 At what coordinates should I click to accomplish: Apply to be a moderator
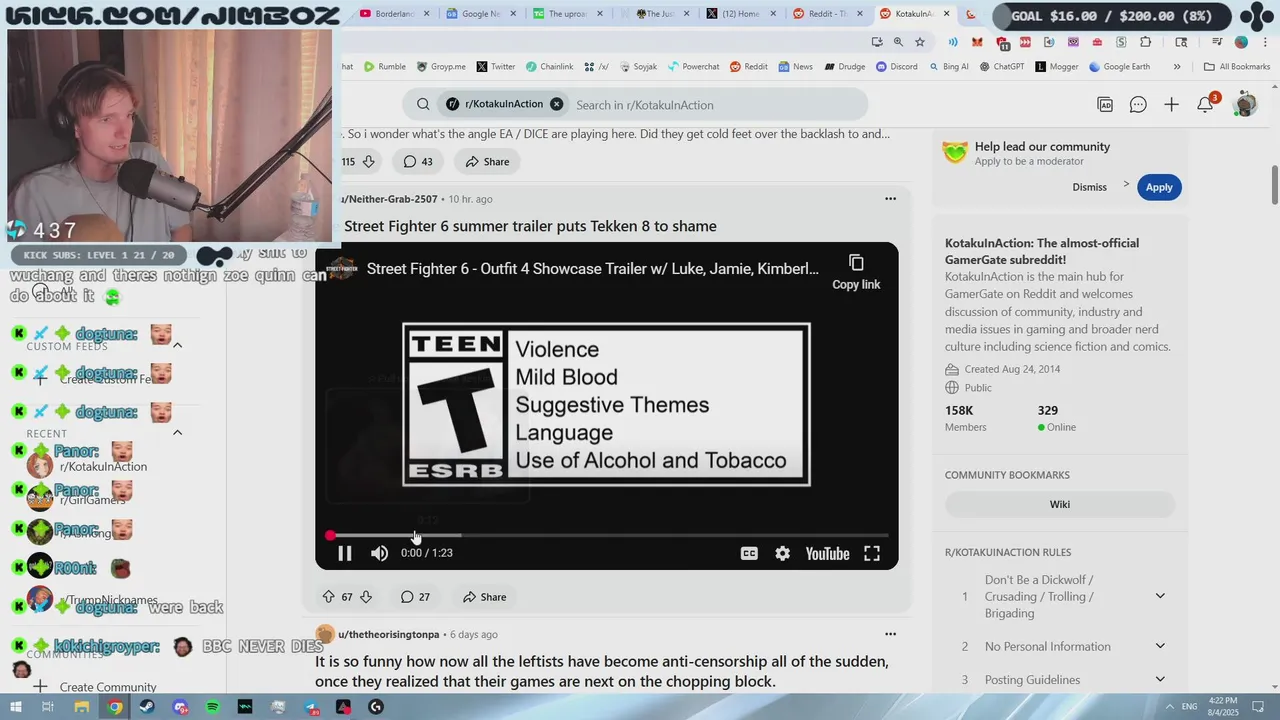1159,187
